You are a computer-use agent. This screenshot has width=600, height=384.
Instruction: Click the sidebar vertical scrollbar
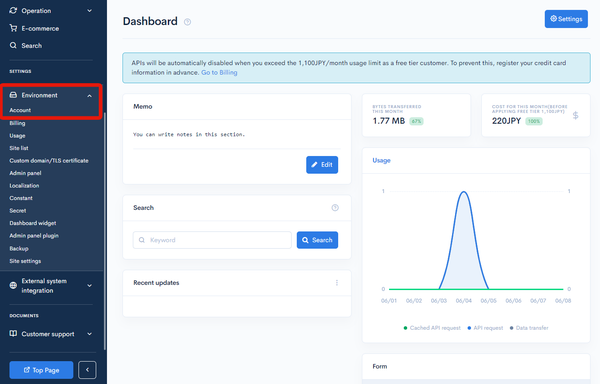pos(104,231)
